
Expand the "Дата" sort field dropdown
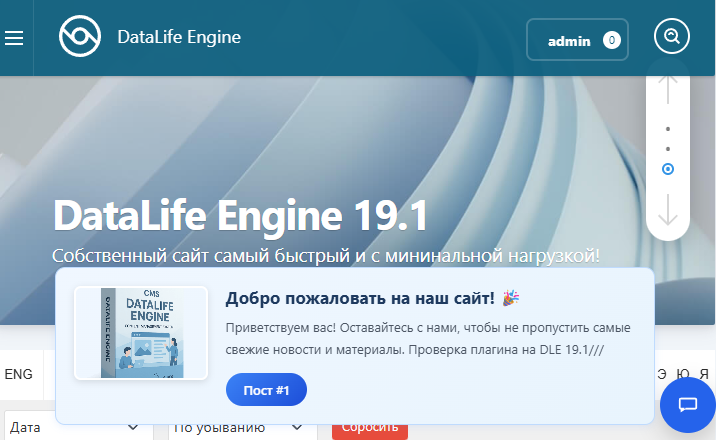click(79, 427)
